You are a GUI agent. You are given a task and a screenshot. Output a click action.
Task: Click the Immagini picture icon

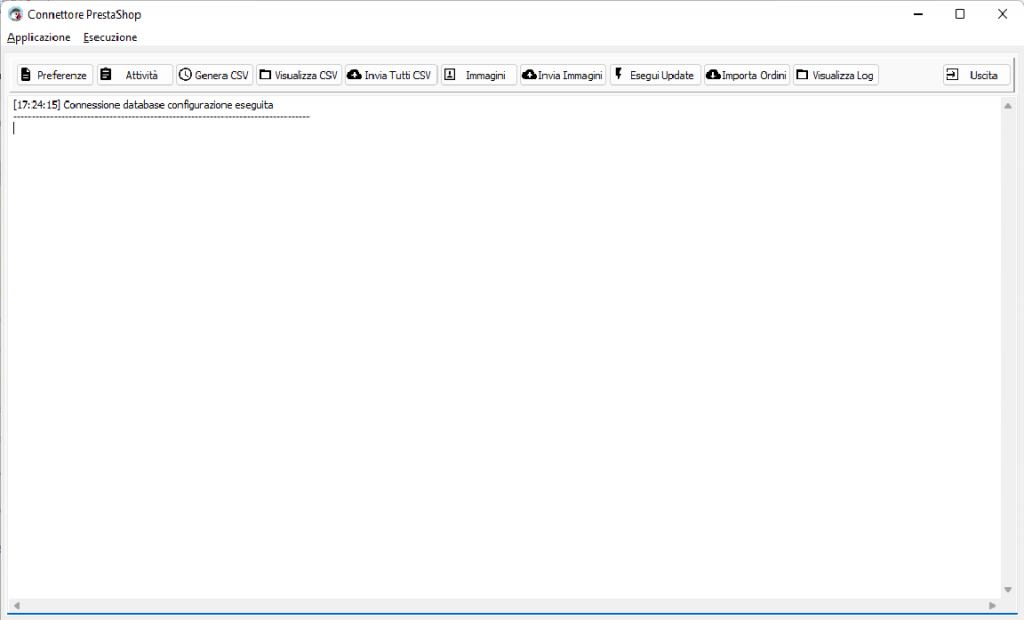[x=449, y=74]
